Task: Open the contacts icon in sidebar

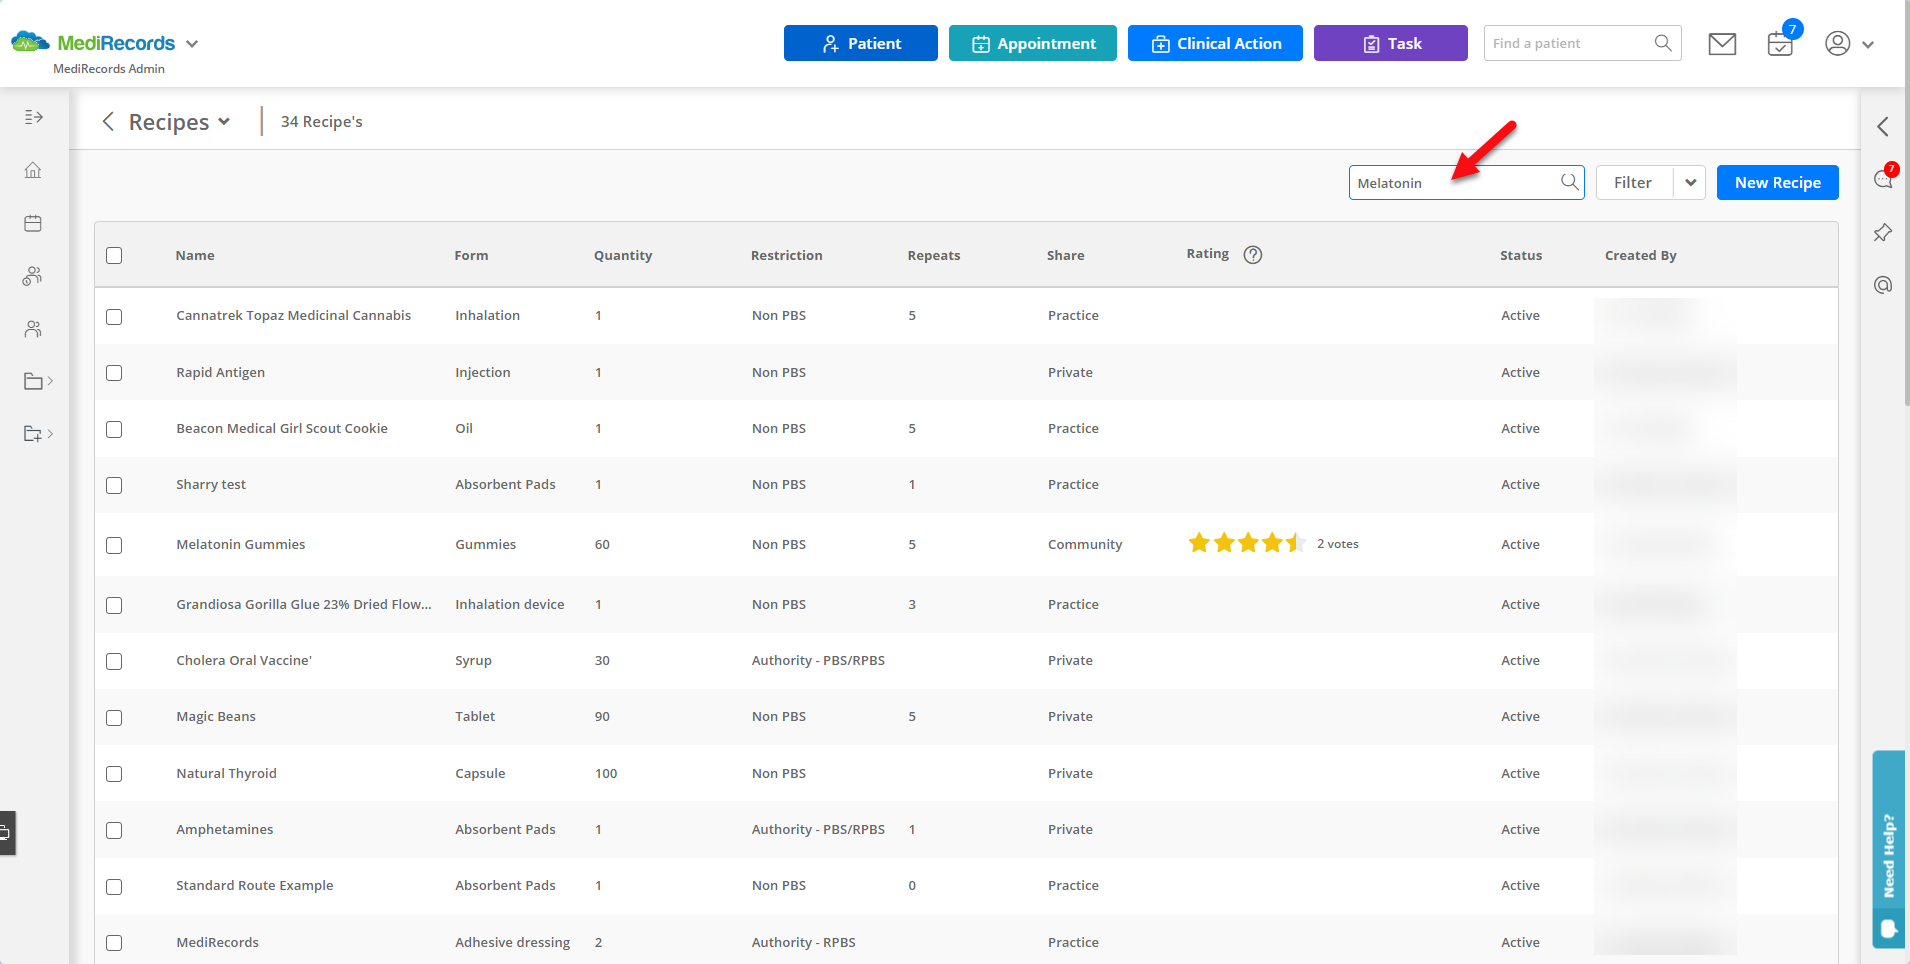Action: [33, 329]
